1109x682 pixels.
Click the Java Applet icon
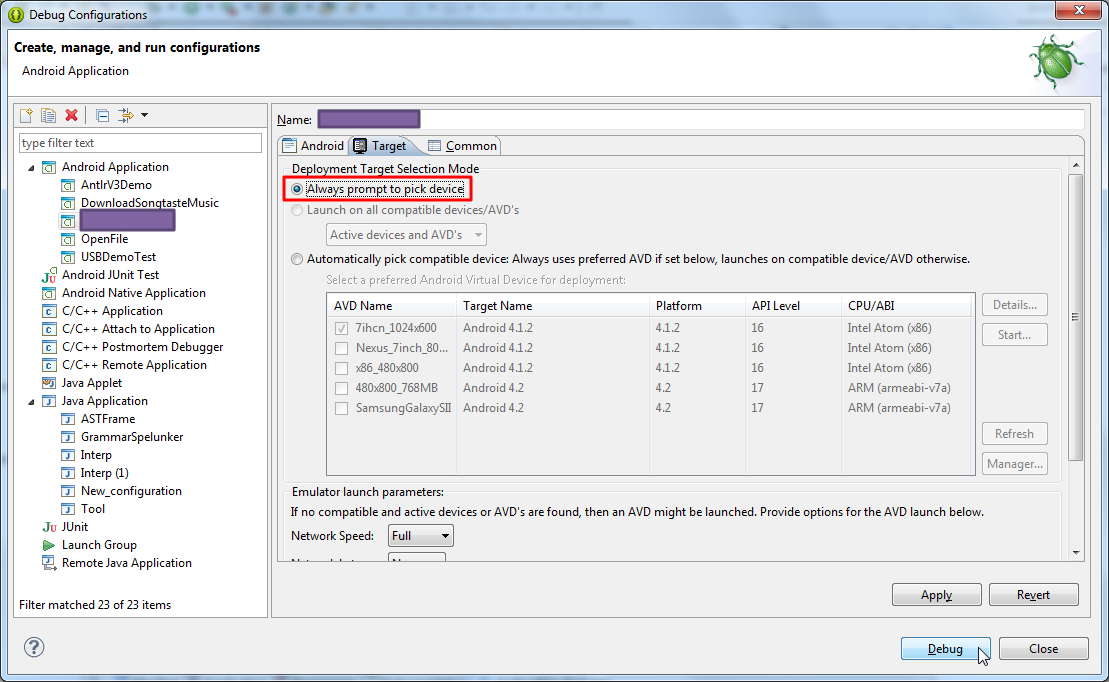(49, 383)
